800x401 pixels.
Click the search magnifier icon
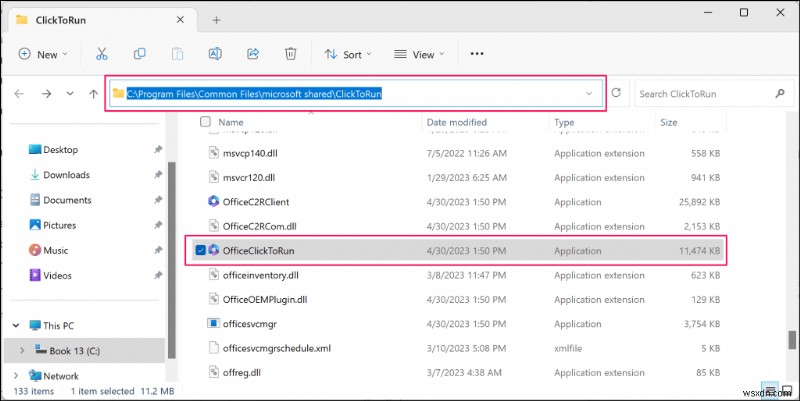[x=780, y=93]
